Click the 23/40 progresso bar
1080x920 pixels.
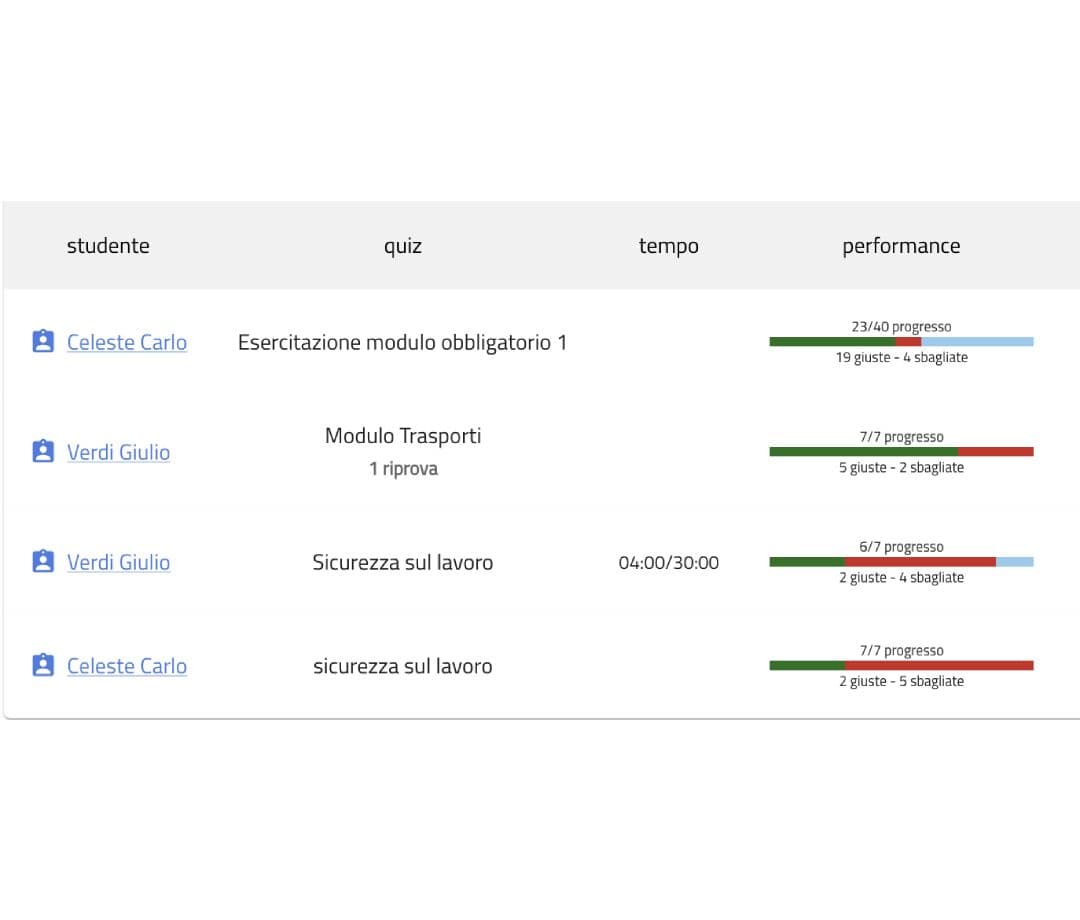(900, 342)
